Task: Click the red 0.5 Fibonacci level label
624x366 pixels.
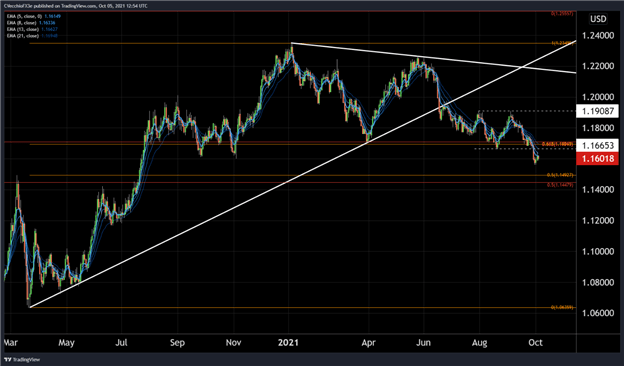Action: (560, 185)
